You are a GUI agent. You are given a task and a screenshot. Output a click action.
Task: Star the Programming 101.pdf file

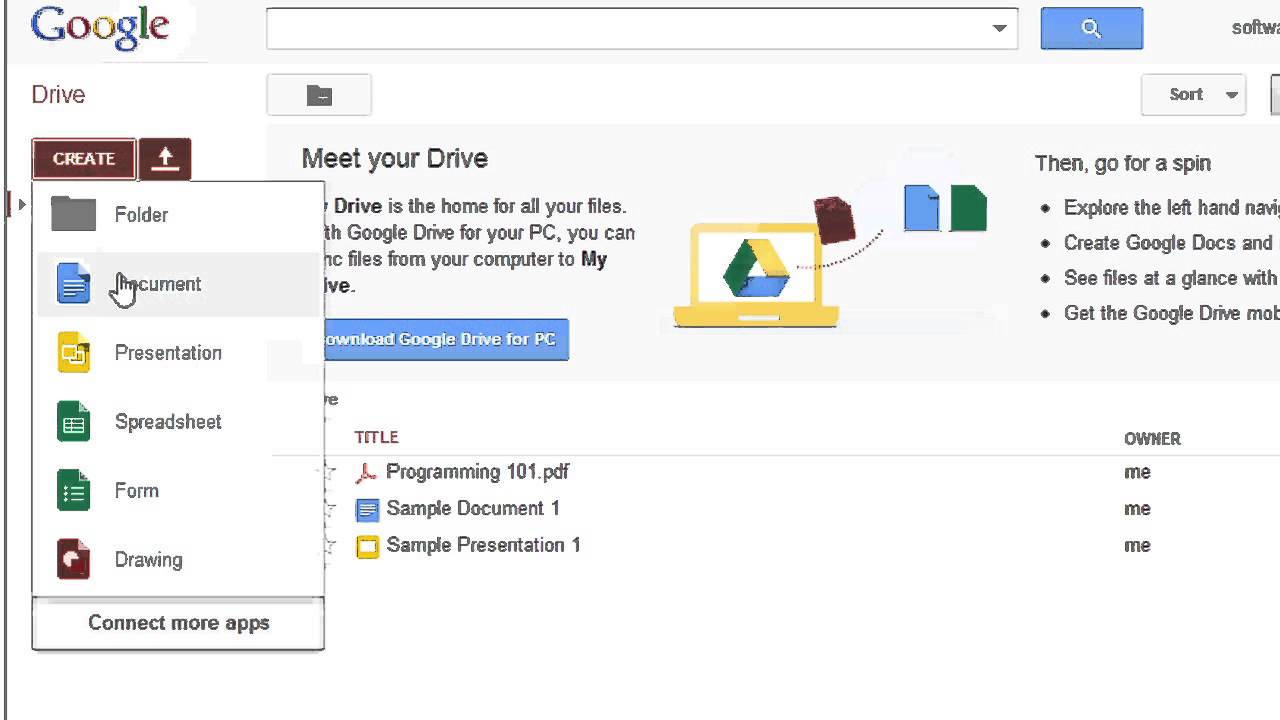tap(329, 472)
